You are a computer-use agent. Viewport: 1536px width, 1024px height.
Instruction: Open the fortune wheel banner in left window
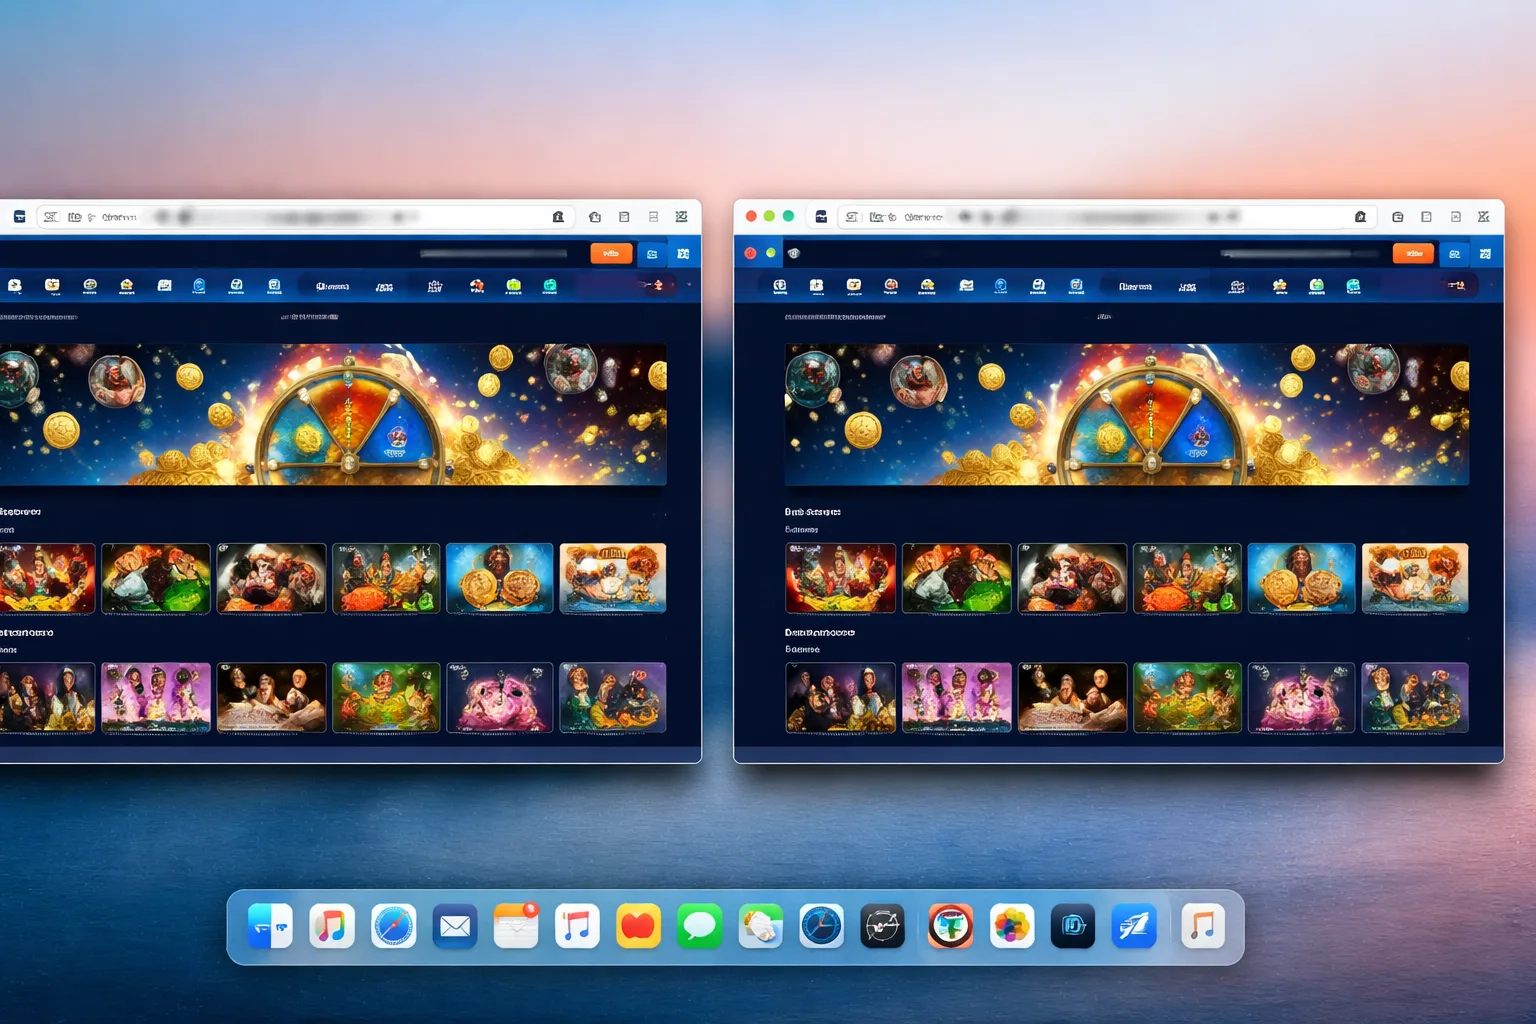[x=333, y=414]
